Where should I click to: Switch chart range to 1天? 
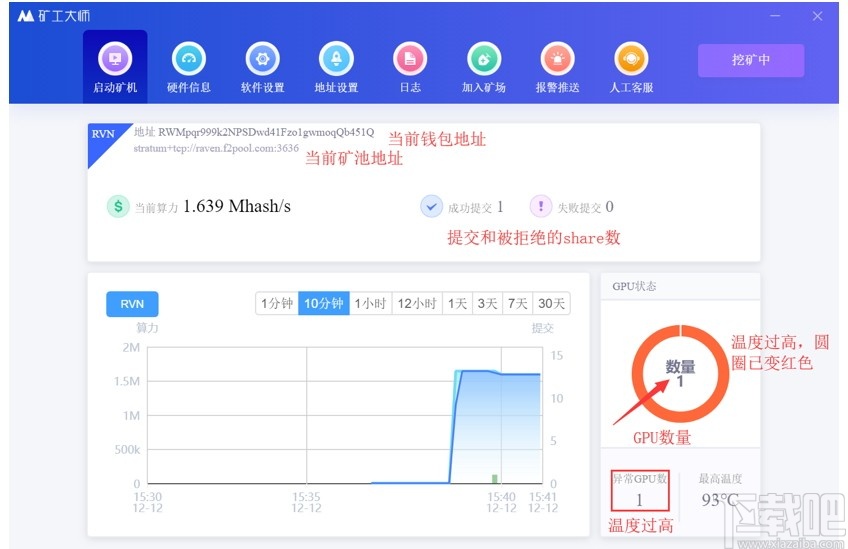(x=457, y=303)
